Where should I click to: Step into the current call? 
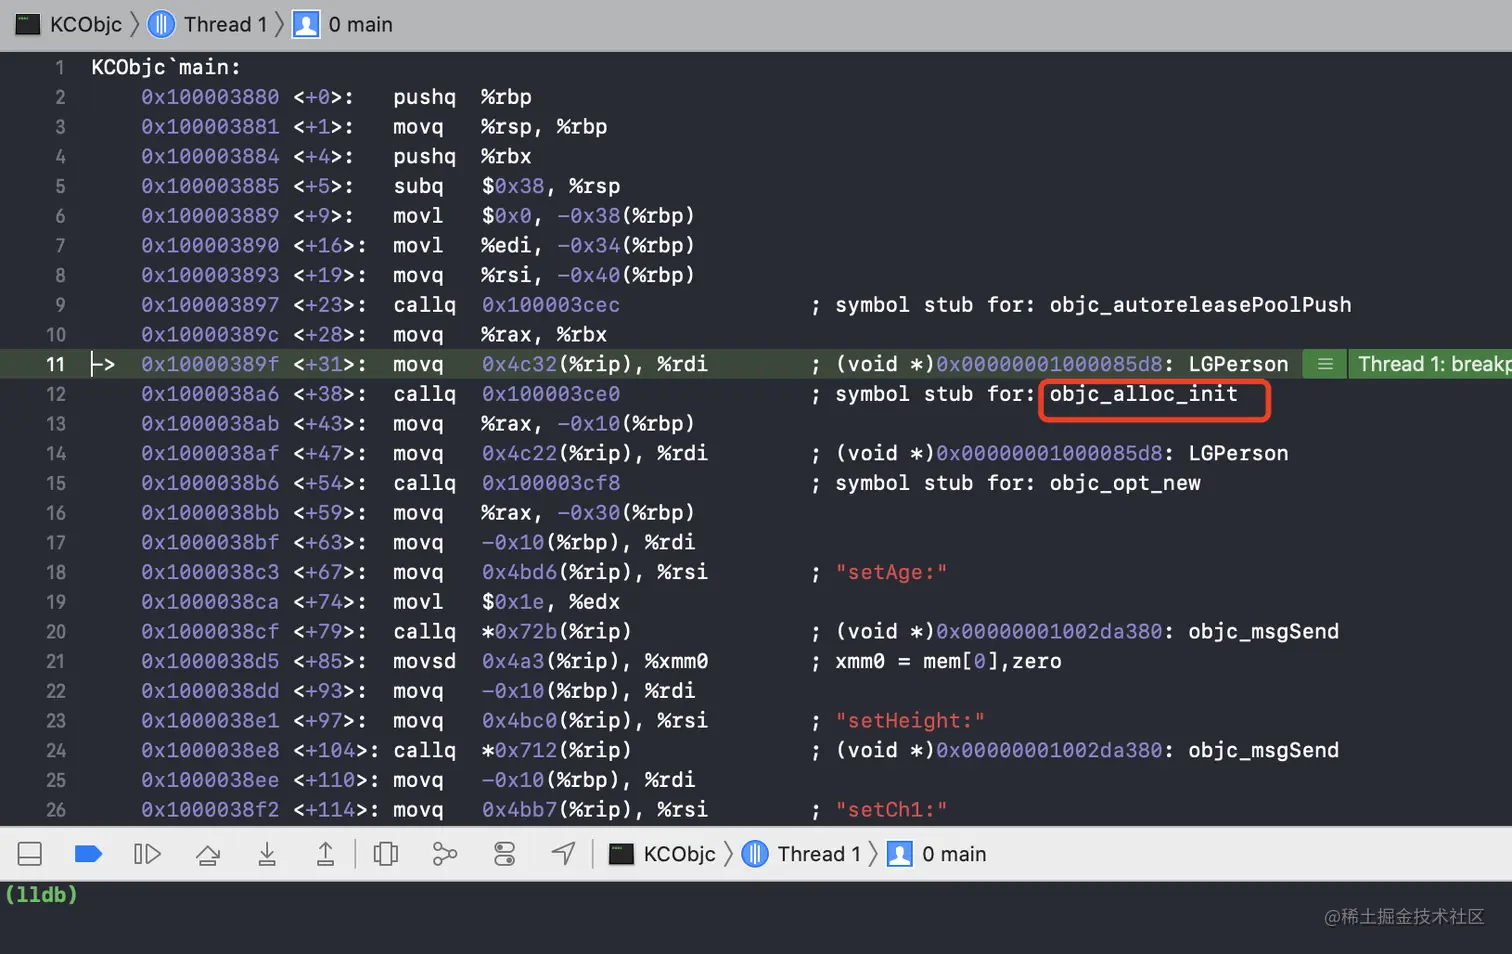point(267,854)
